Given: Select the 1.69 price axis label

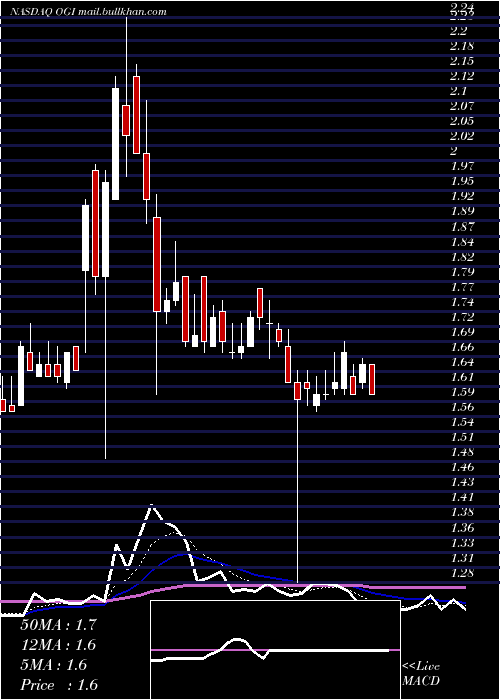Looking at the screenshot, I should coord(462,332).
